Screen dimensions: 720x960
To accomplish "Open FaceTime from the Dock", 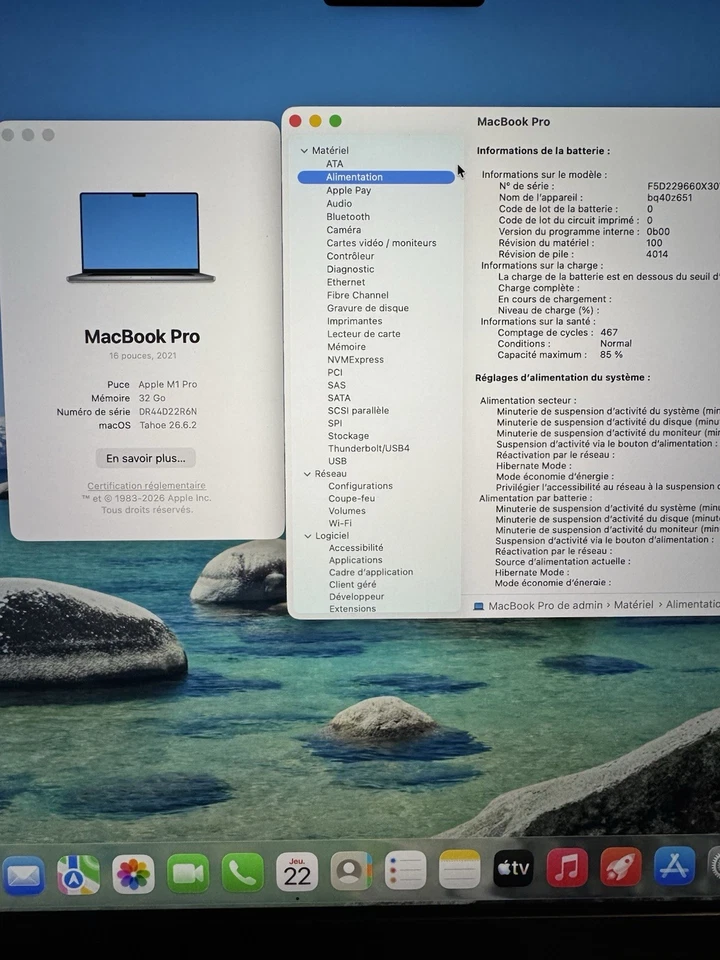I will [188, 872].
